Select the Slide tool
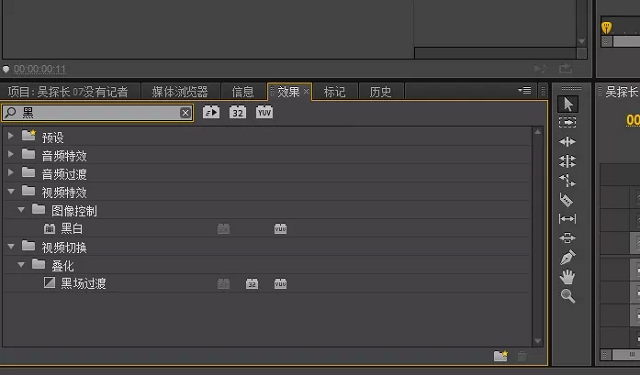 (x=567, y=237)
